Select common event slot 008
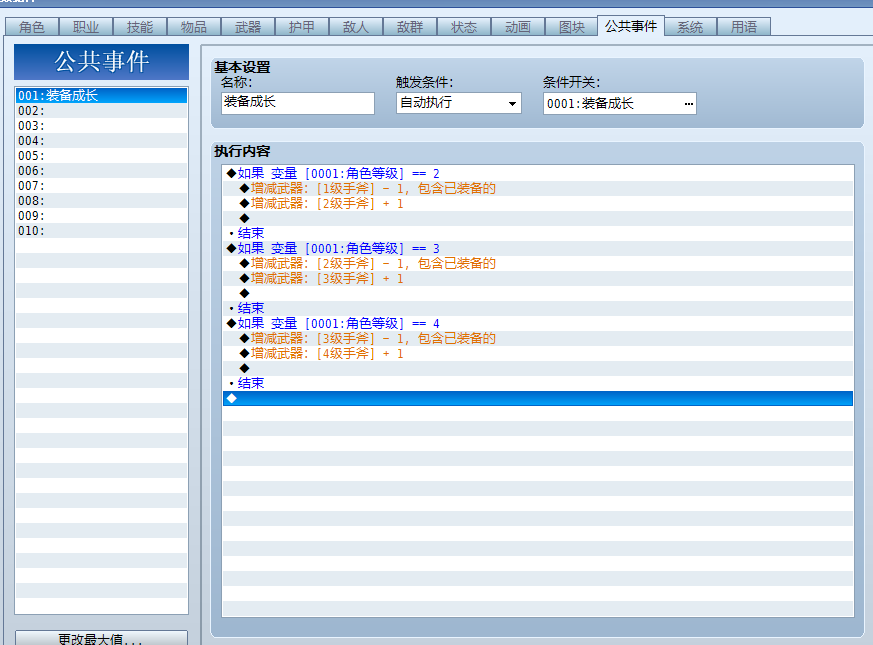The width and height of the screenshot is (873, 645). coord(101,201)
